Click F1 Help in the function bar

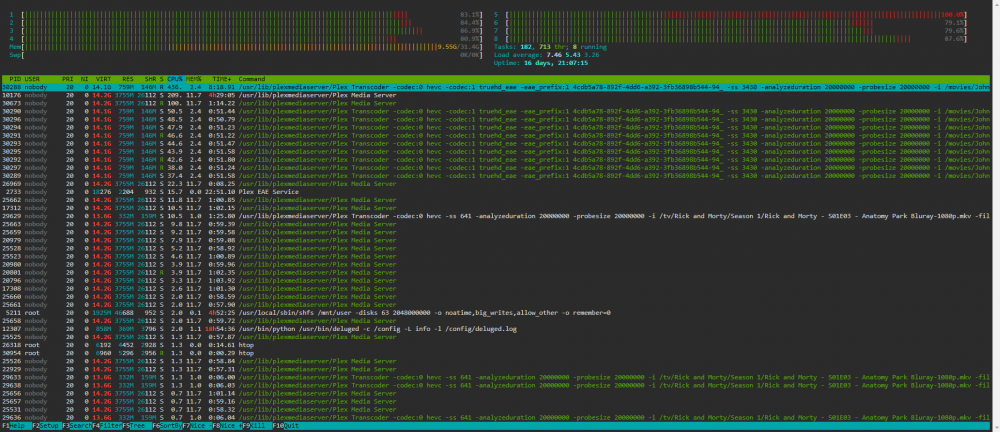(15, 426)
